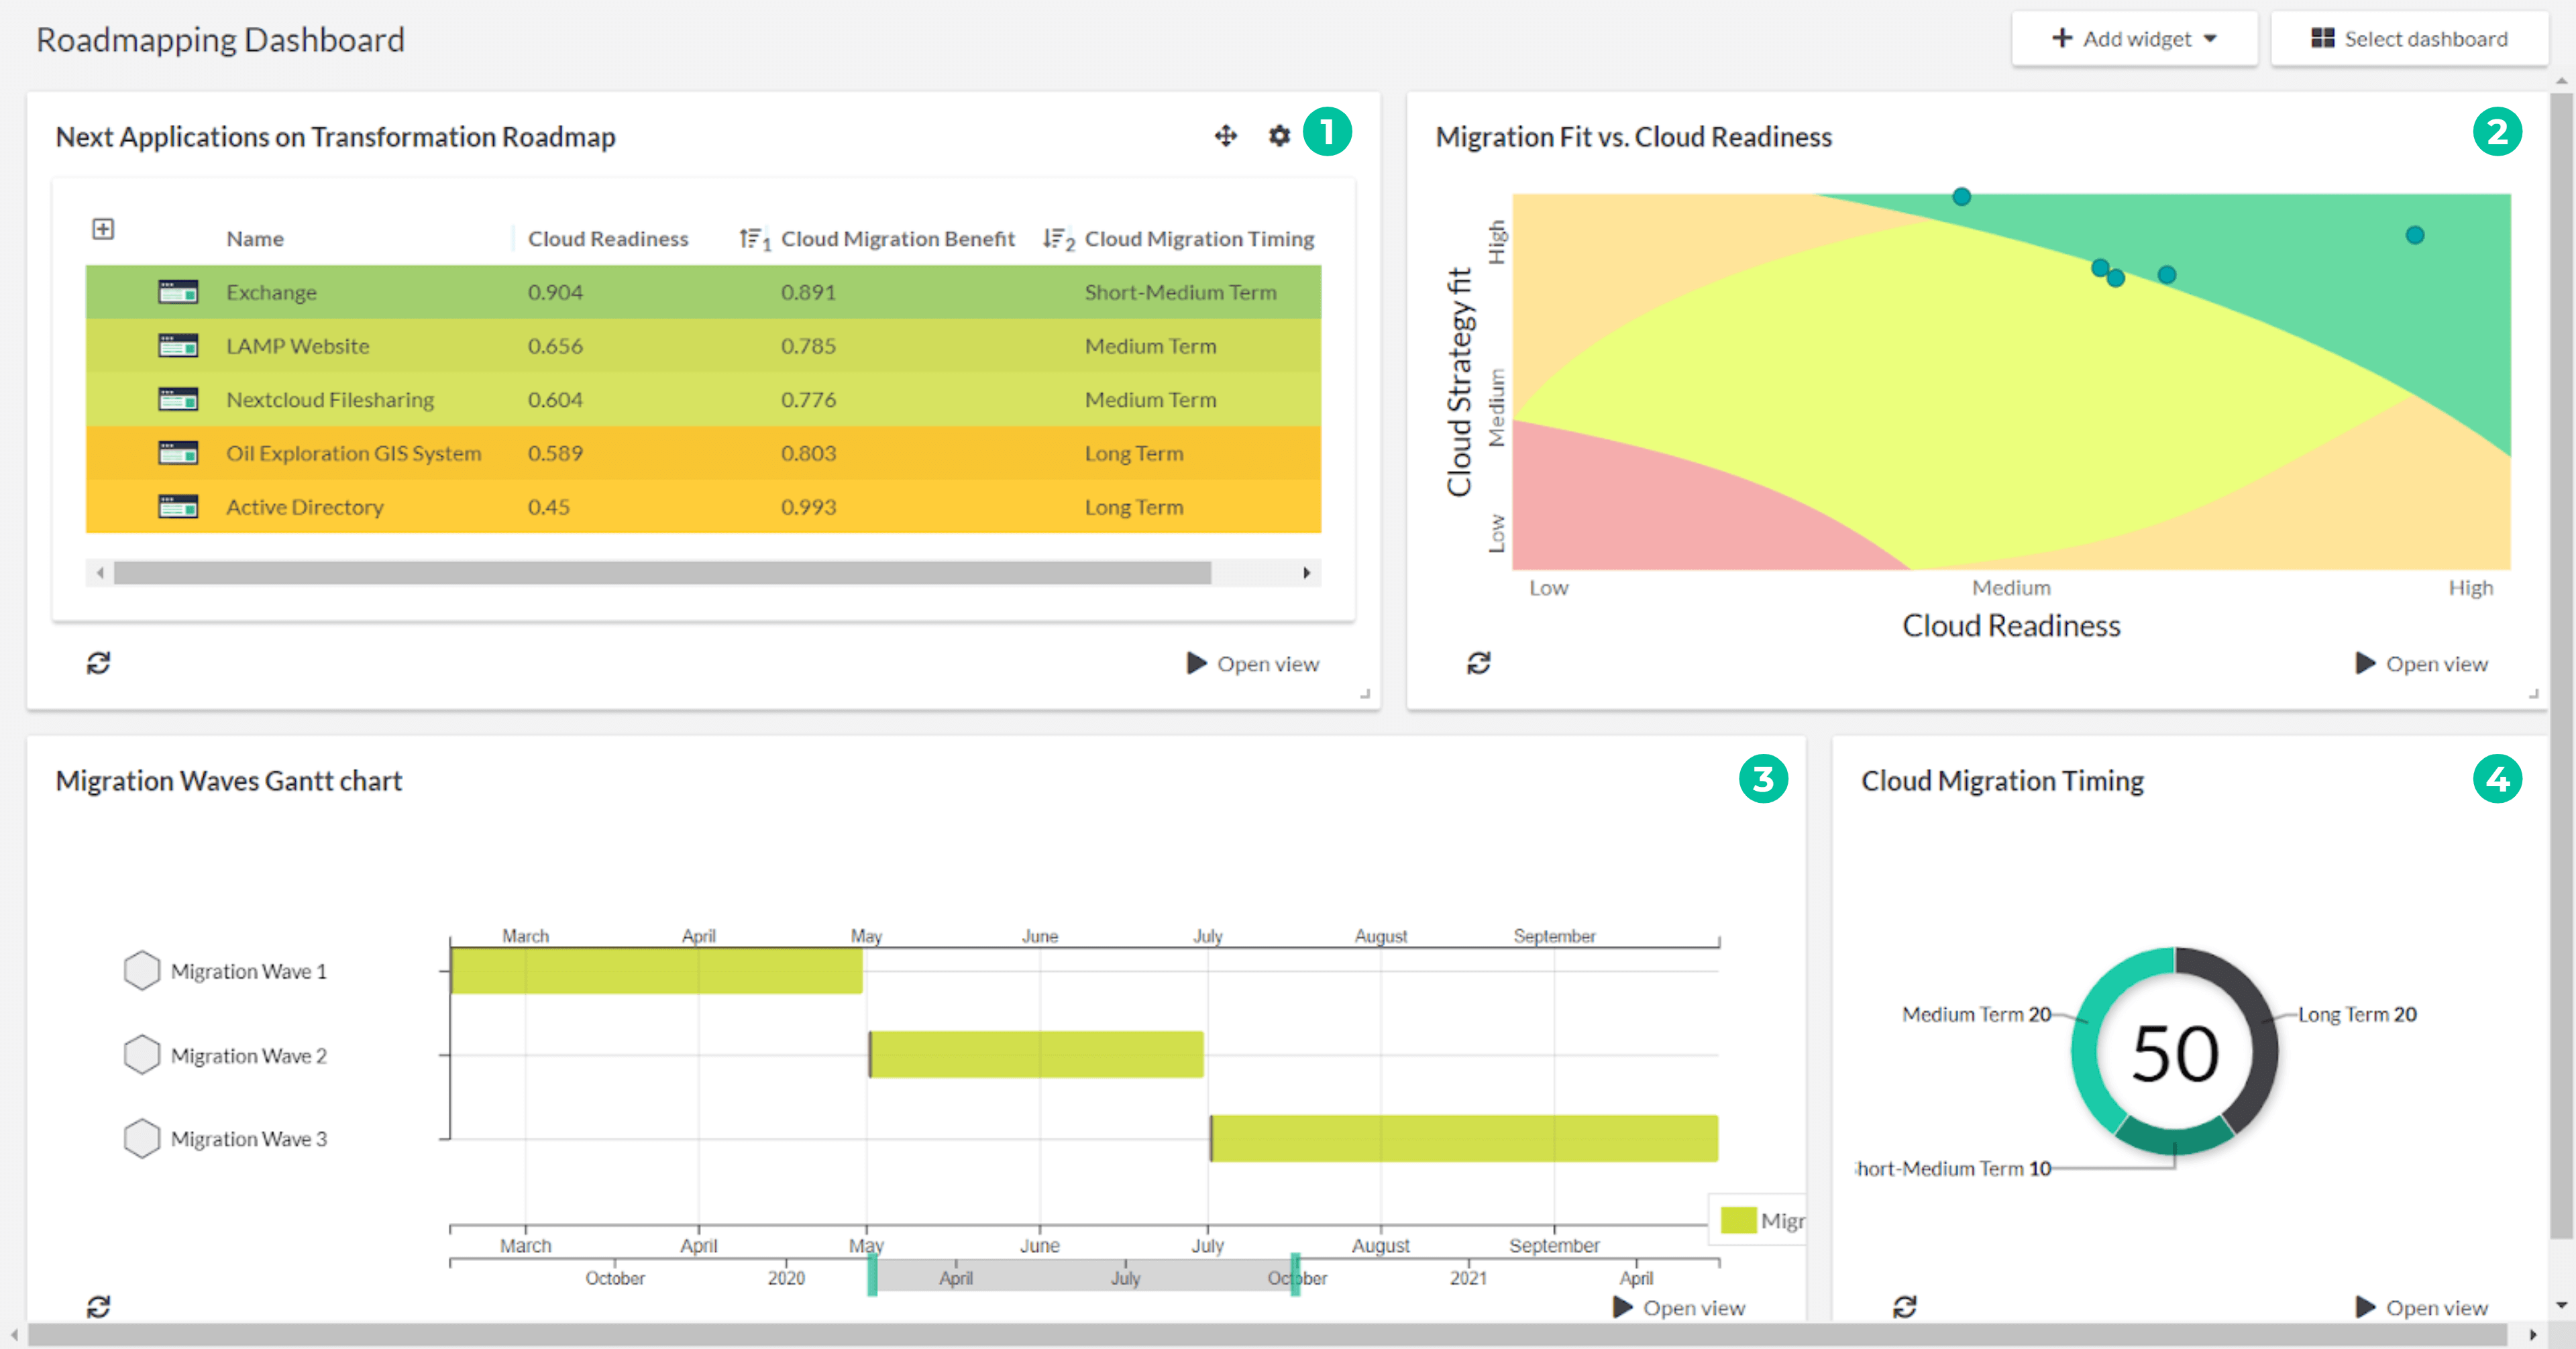Click the add column icon in the table header
This screenshot has height=1349, width=2576.
pos(101,227)
